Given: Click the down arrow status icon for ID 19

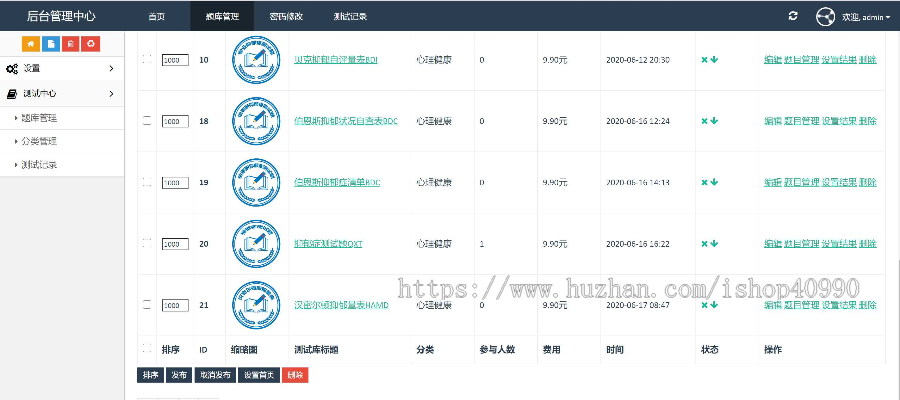Looking at the screenshot, I should click(x=714, y=182).
